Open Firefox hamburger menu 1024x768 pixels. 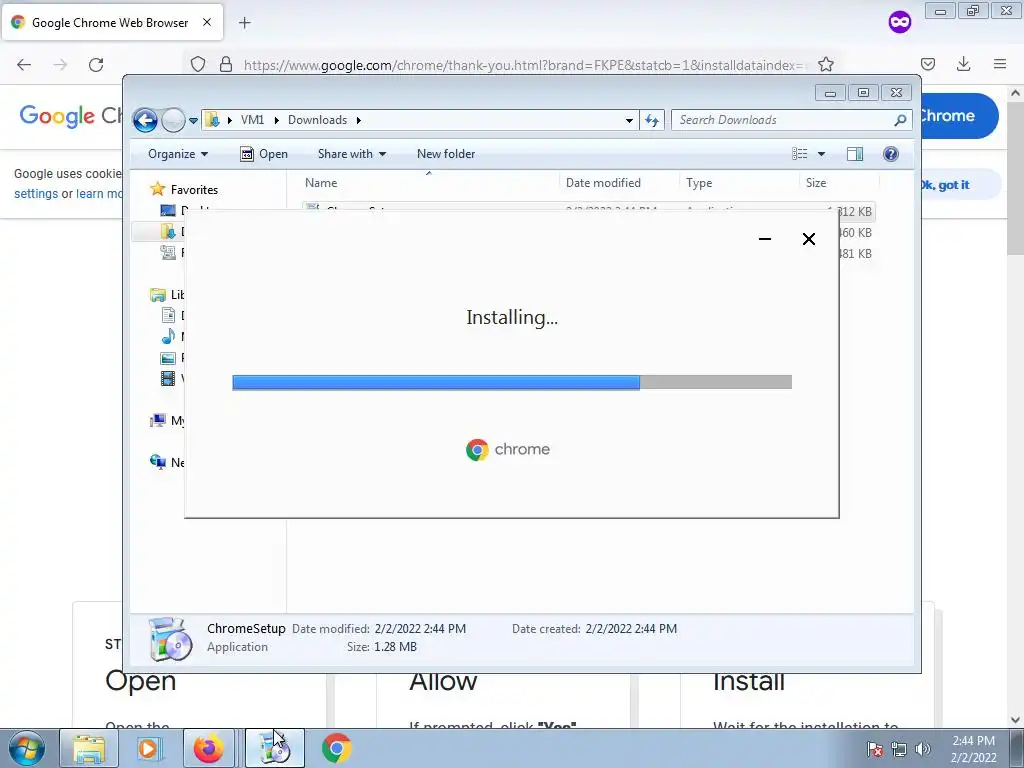1000,64
